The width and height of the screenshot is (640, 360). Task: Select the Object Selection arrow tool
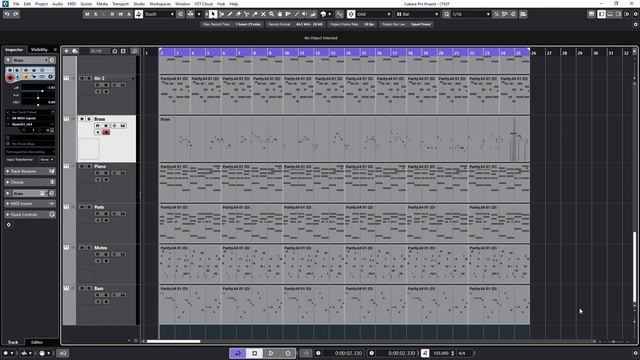click(213, 14)
